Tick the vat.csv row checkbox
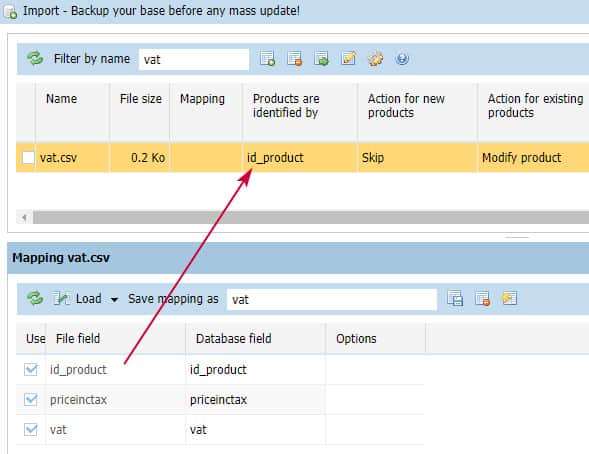589x454 pixels. [29, 158]
